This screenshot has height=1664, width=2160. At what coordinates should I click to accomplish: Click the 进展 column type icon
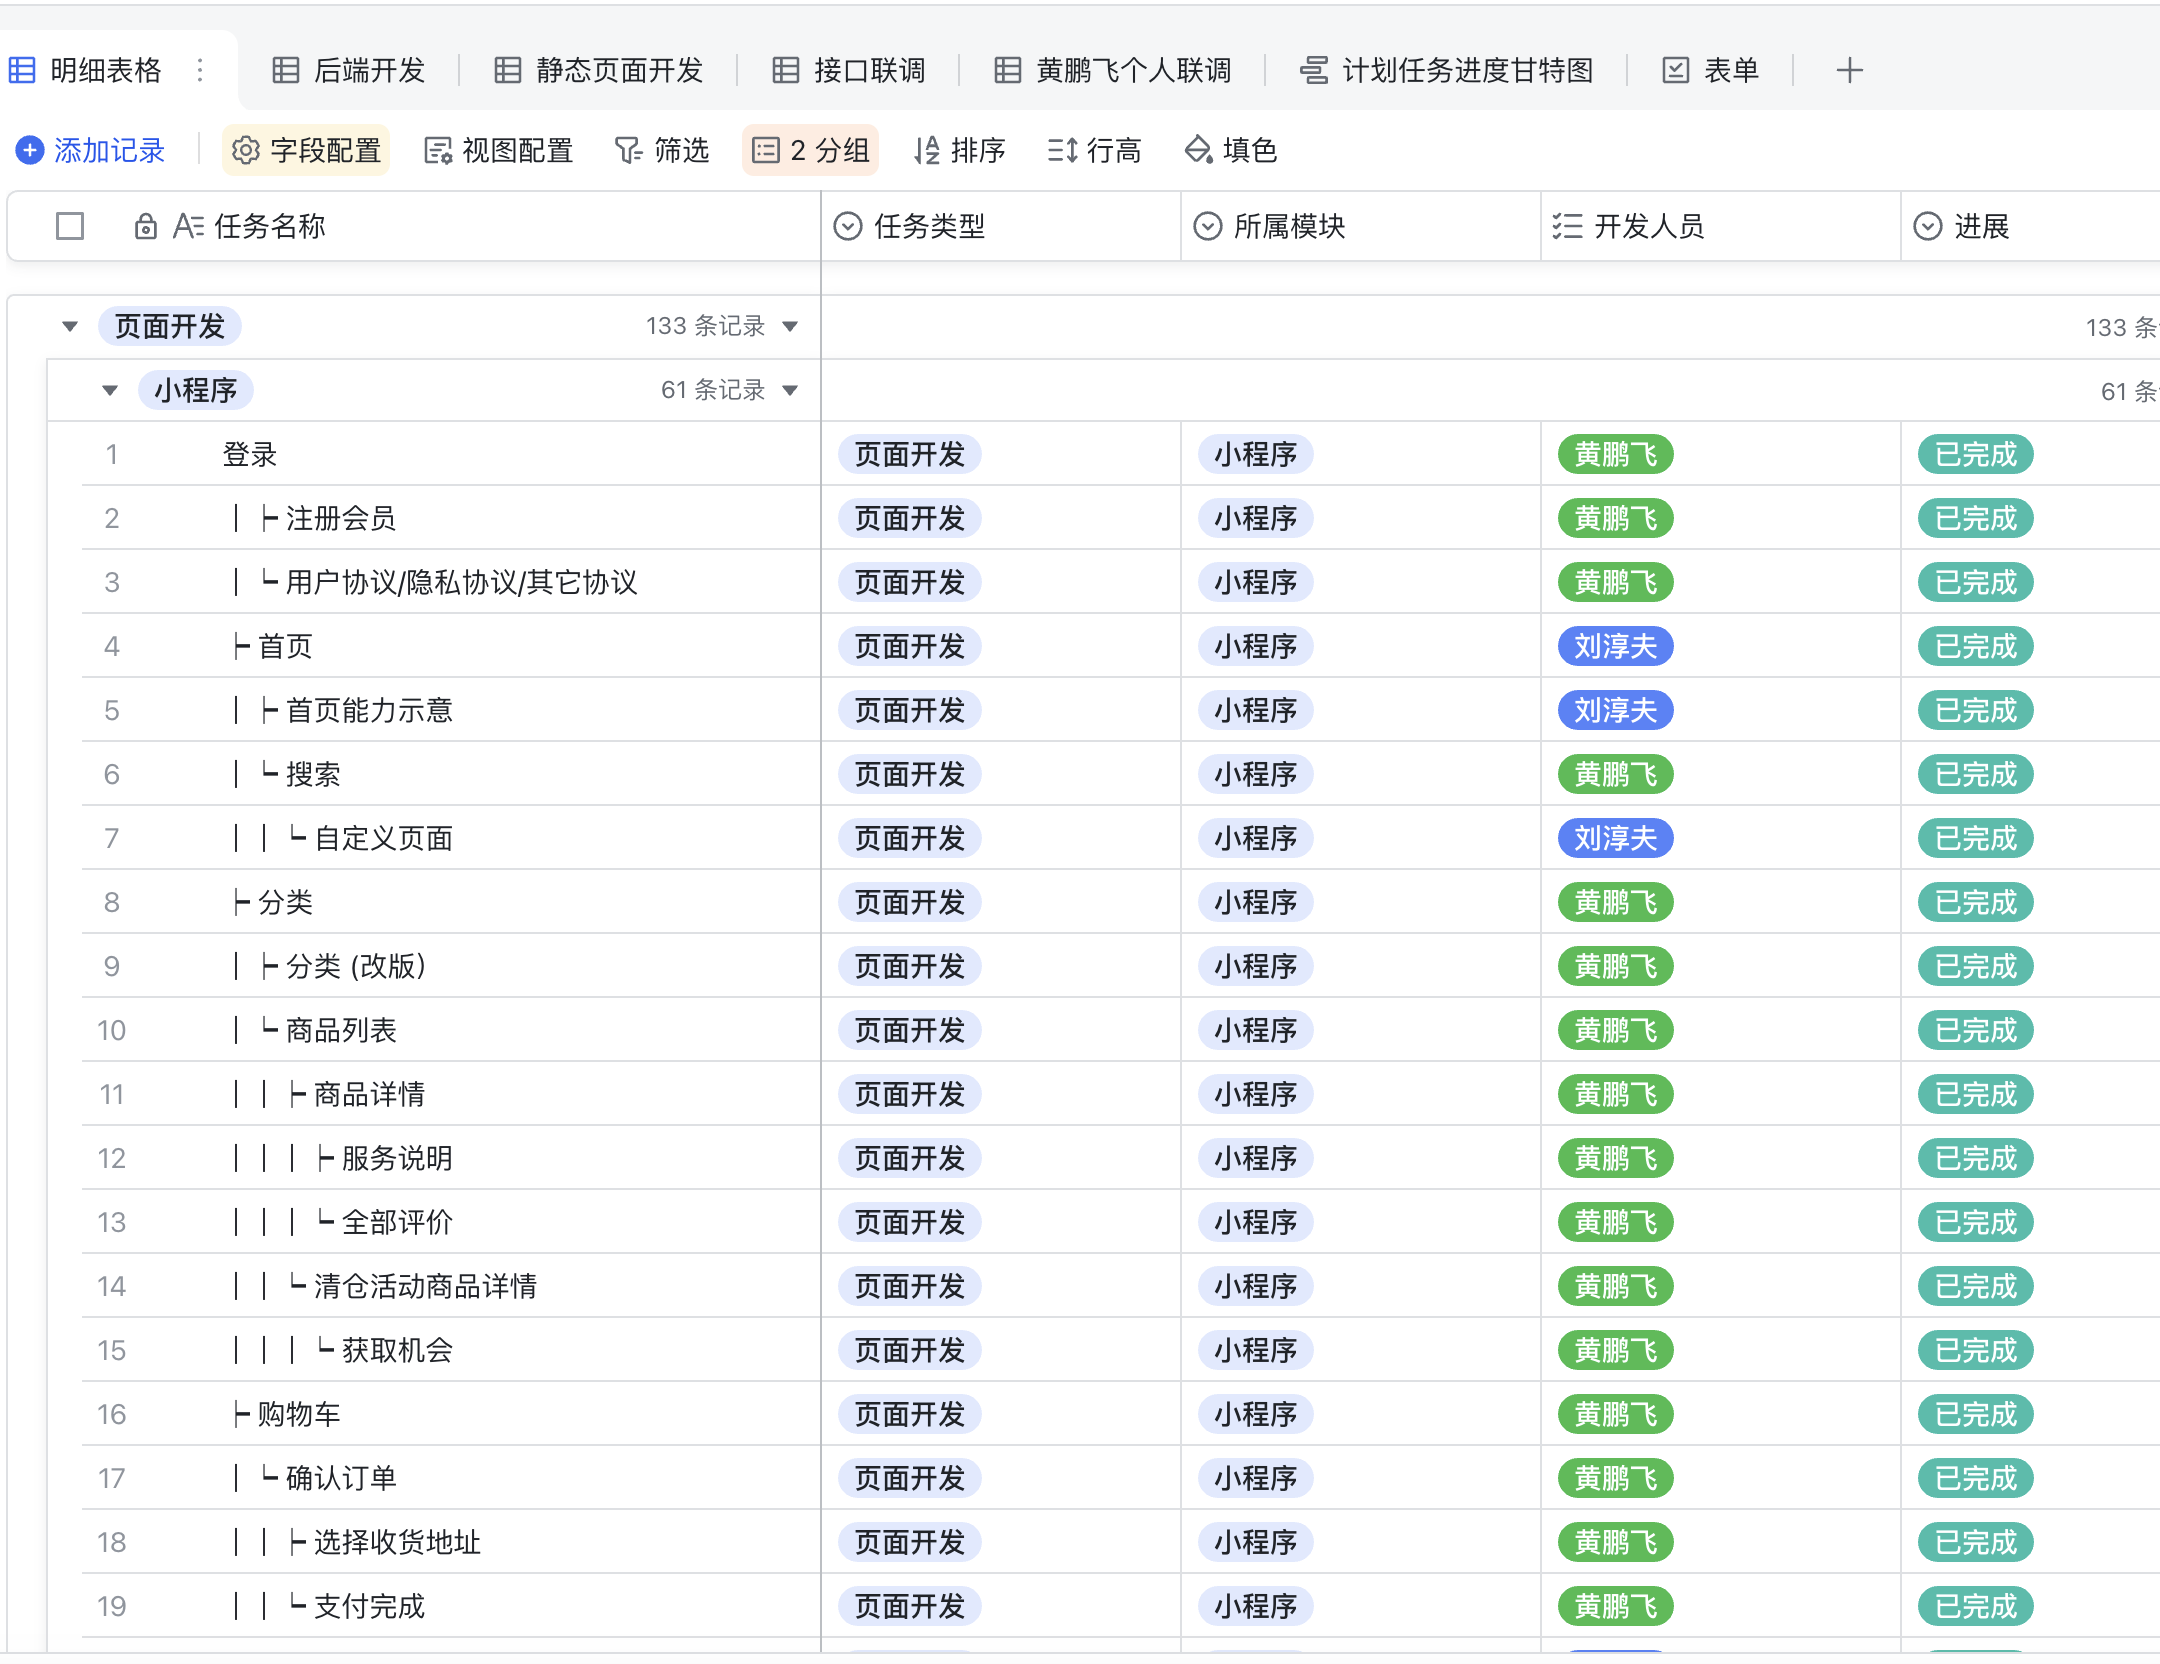(x=1927, y=226)
